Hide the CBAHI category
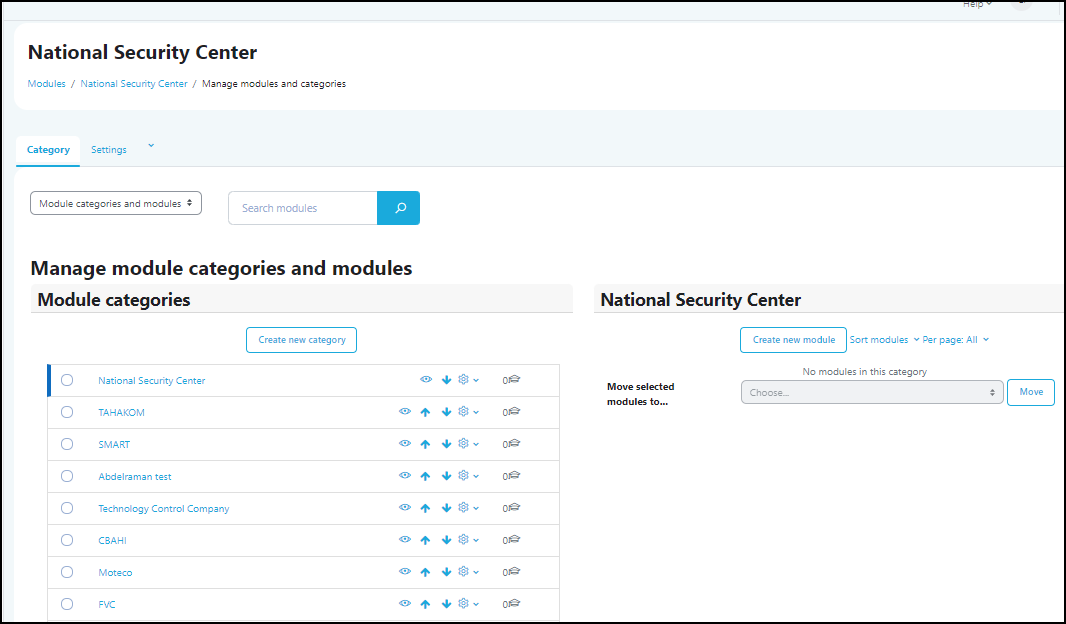 (405, 539)
